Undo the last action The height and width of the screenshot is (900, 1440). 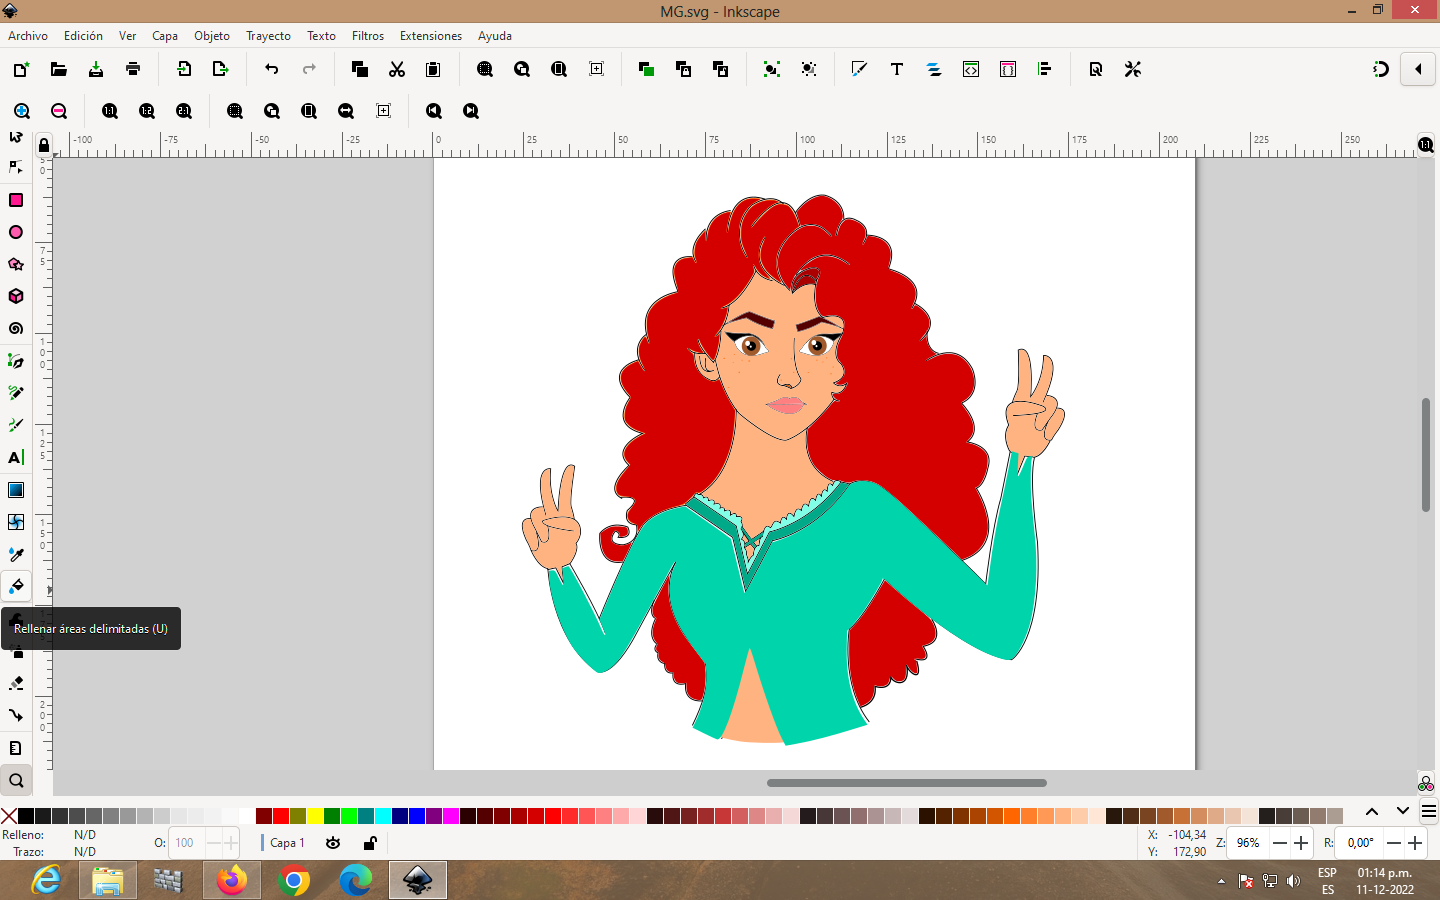point(272,69)
